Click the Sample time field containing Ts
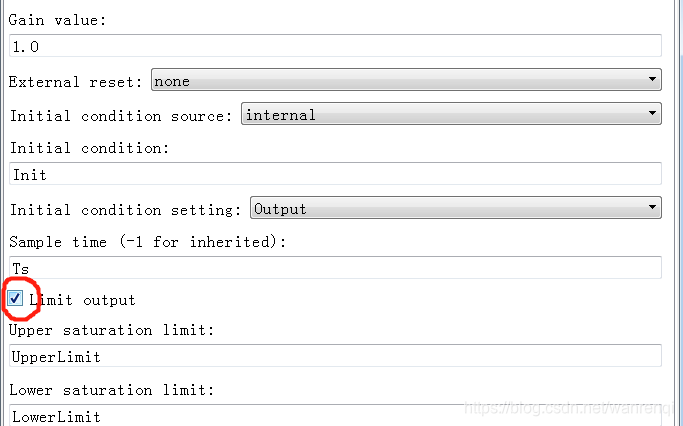This screenshot has height=426, width=683. (x=335, y=268)
